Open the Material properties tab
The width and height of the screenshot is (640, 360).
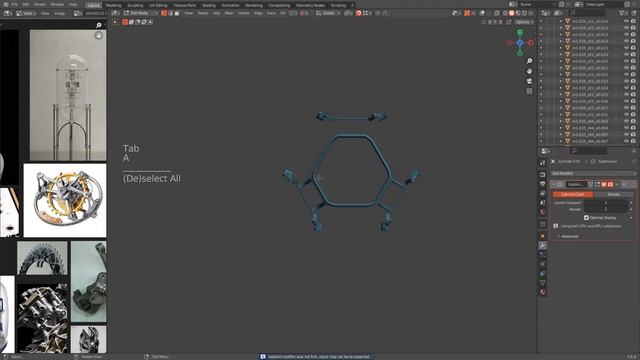542,292
